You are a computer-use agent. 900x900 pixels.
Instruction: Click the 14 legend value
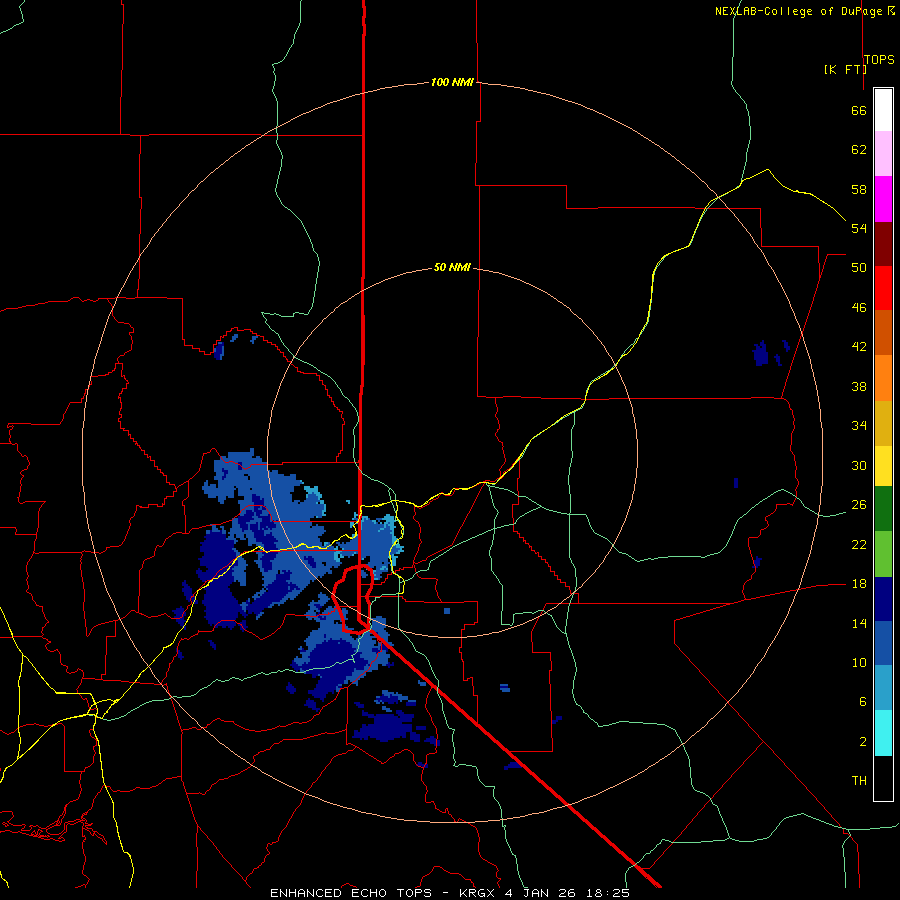[x=859, y=623]
